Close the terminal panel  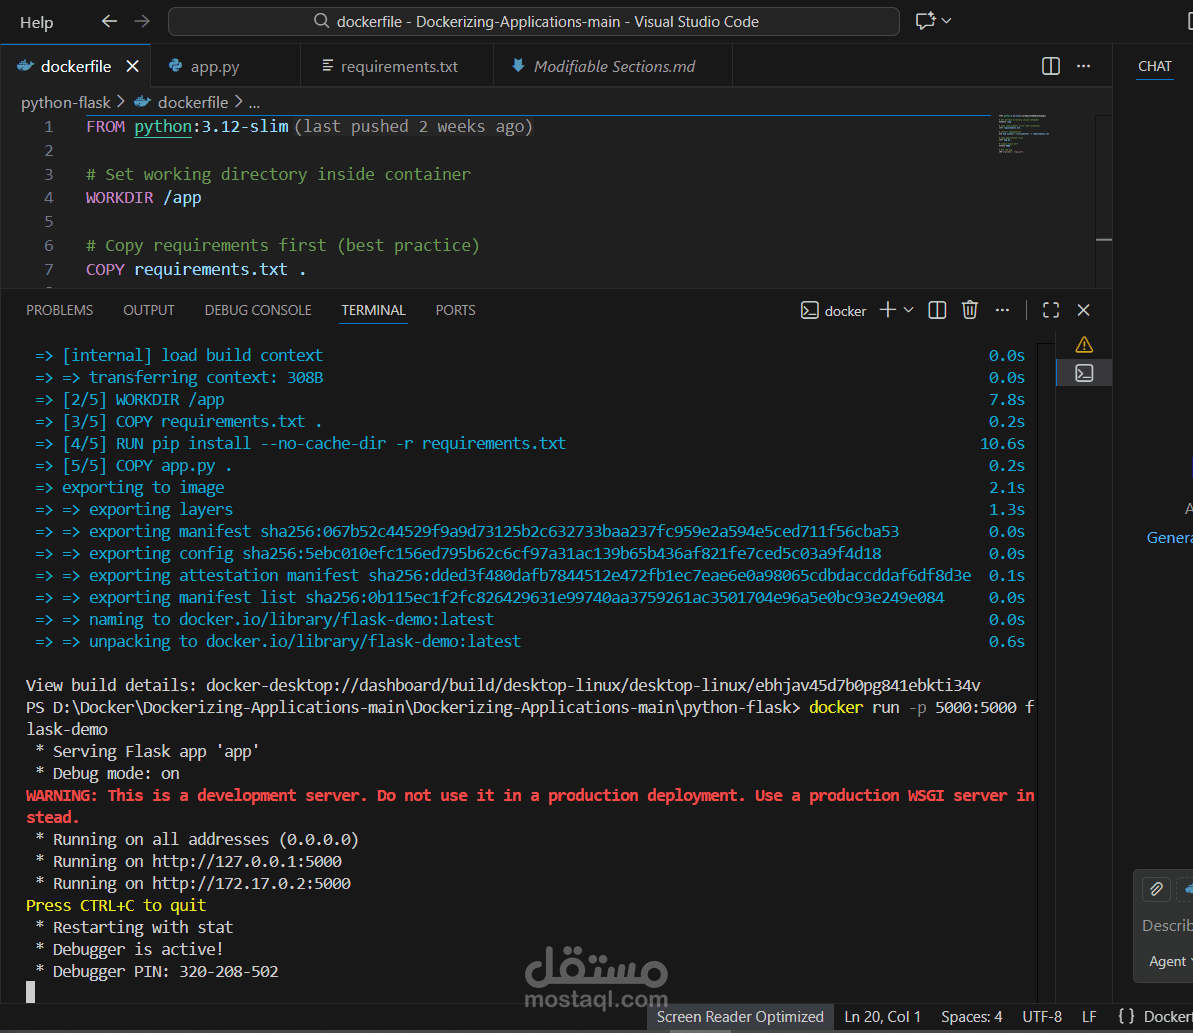click(x=1083, y=310)
